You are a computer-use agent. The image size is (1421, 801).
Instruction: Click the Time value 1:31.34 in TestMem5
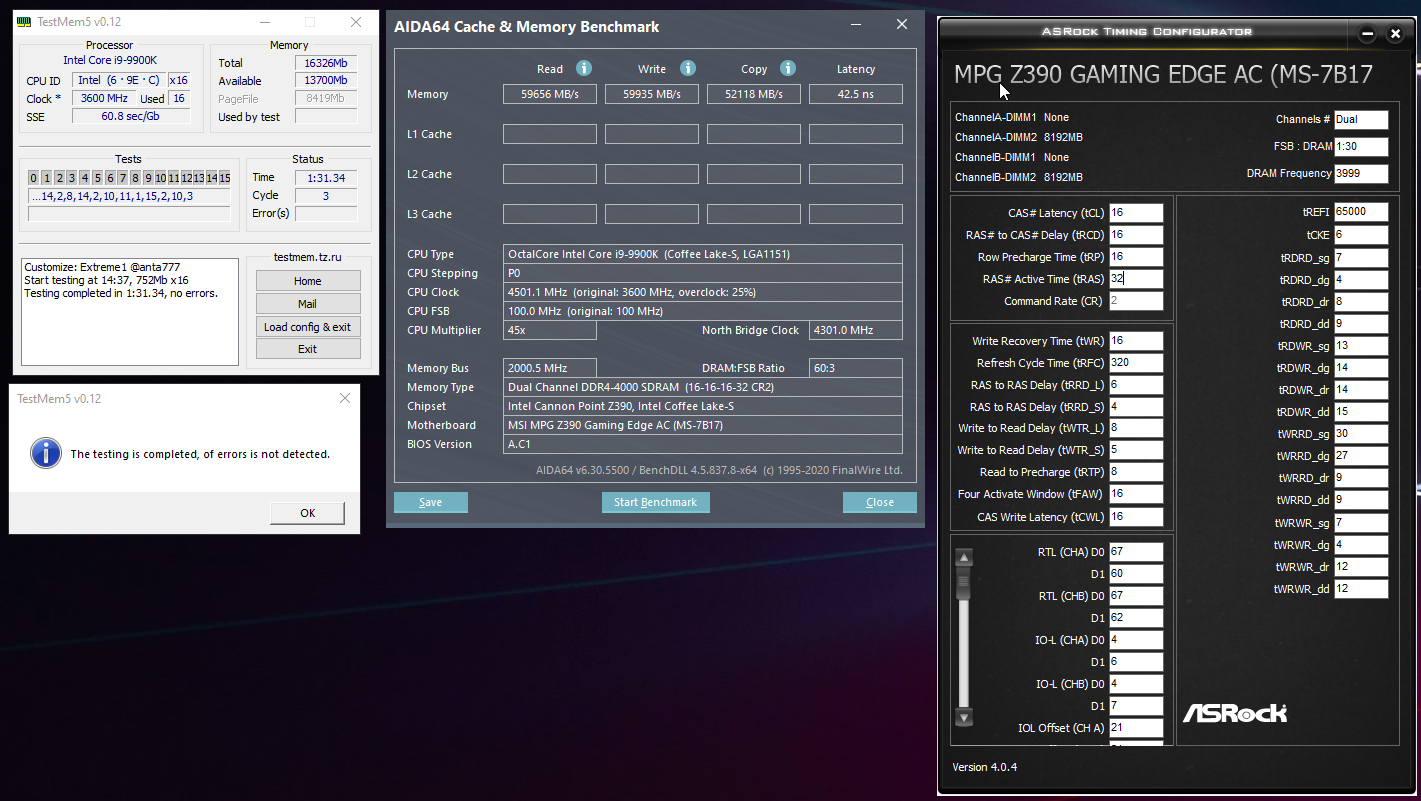click(326, 178)
